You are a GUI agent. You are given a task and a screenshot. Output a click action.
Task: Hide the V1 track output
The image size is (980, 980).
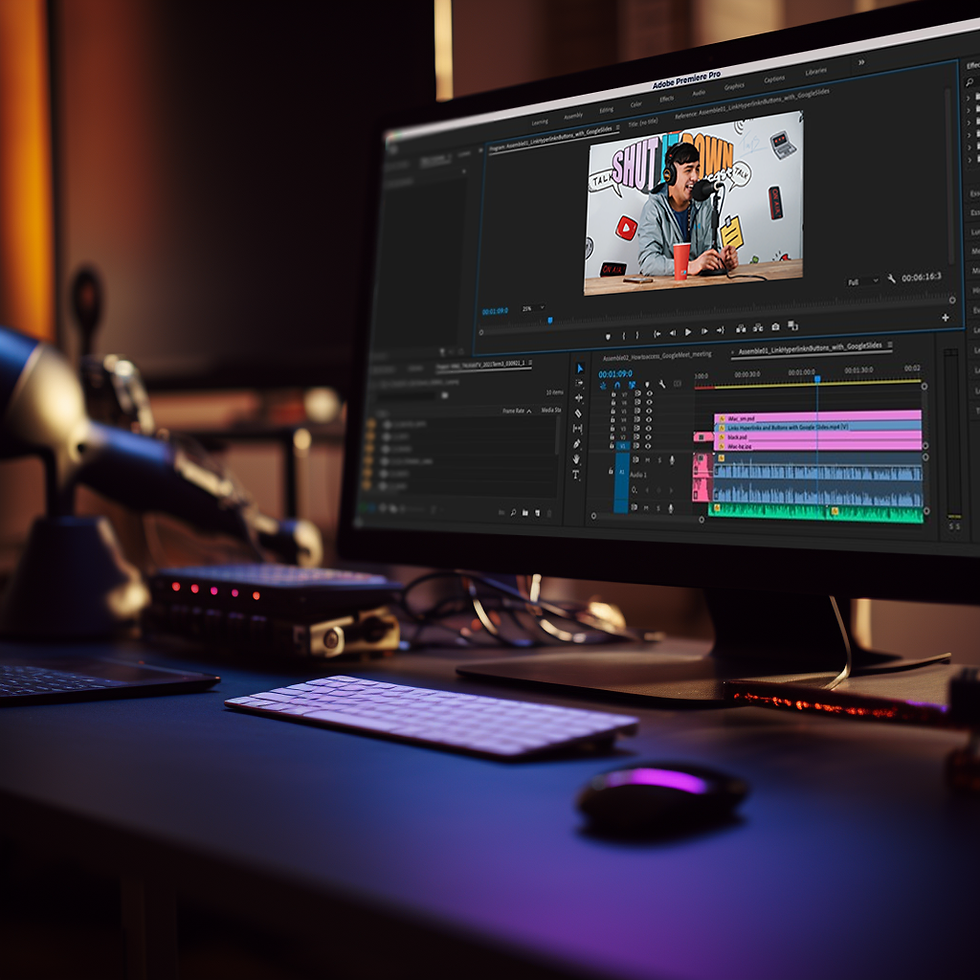[648, 446]
